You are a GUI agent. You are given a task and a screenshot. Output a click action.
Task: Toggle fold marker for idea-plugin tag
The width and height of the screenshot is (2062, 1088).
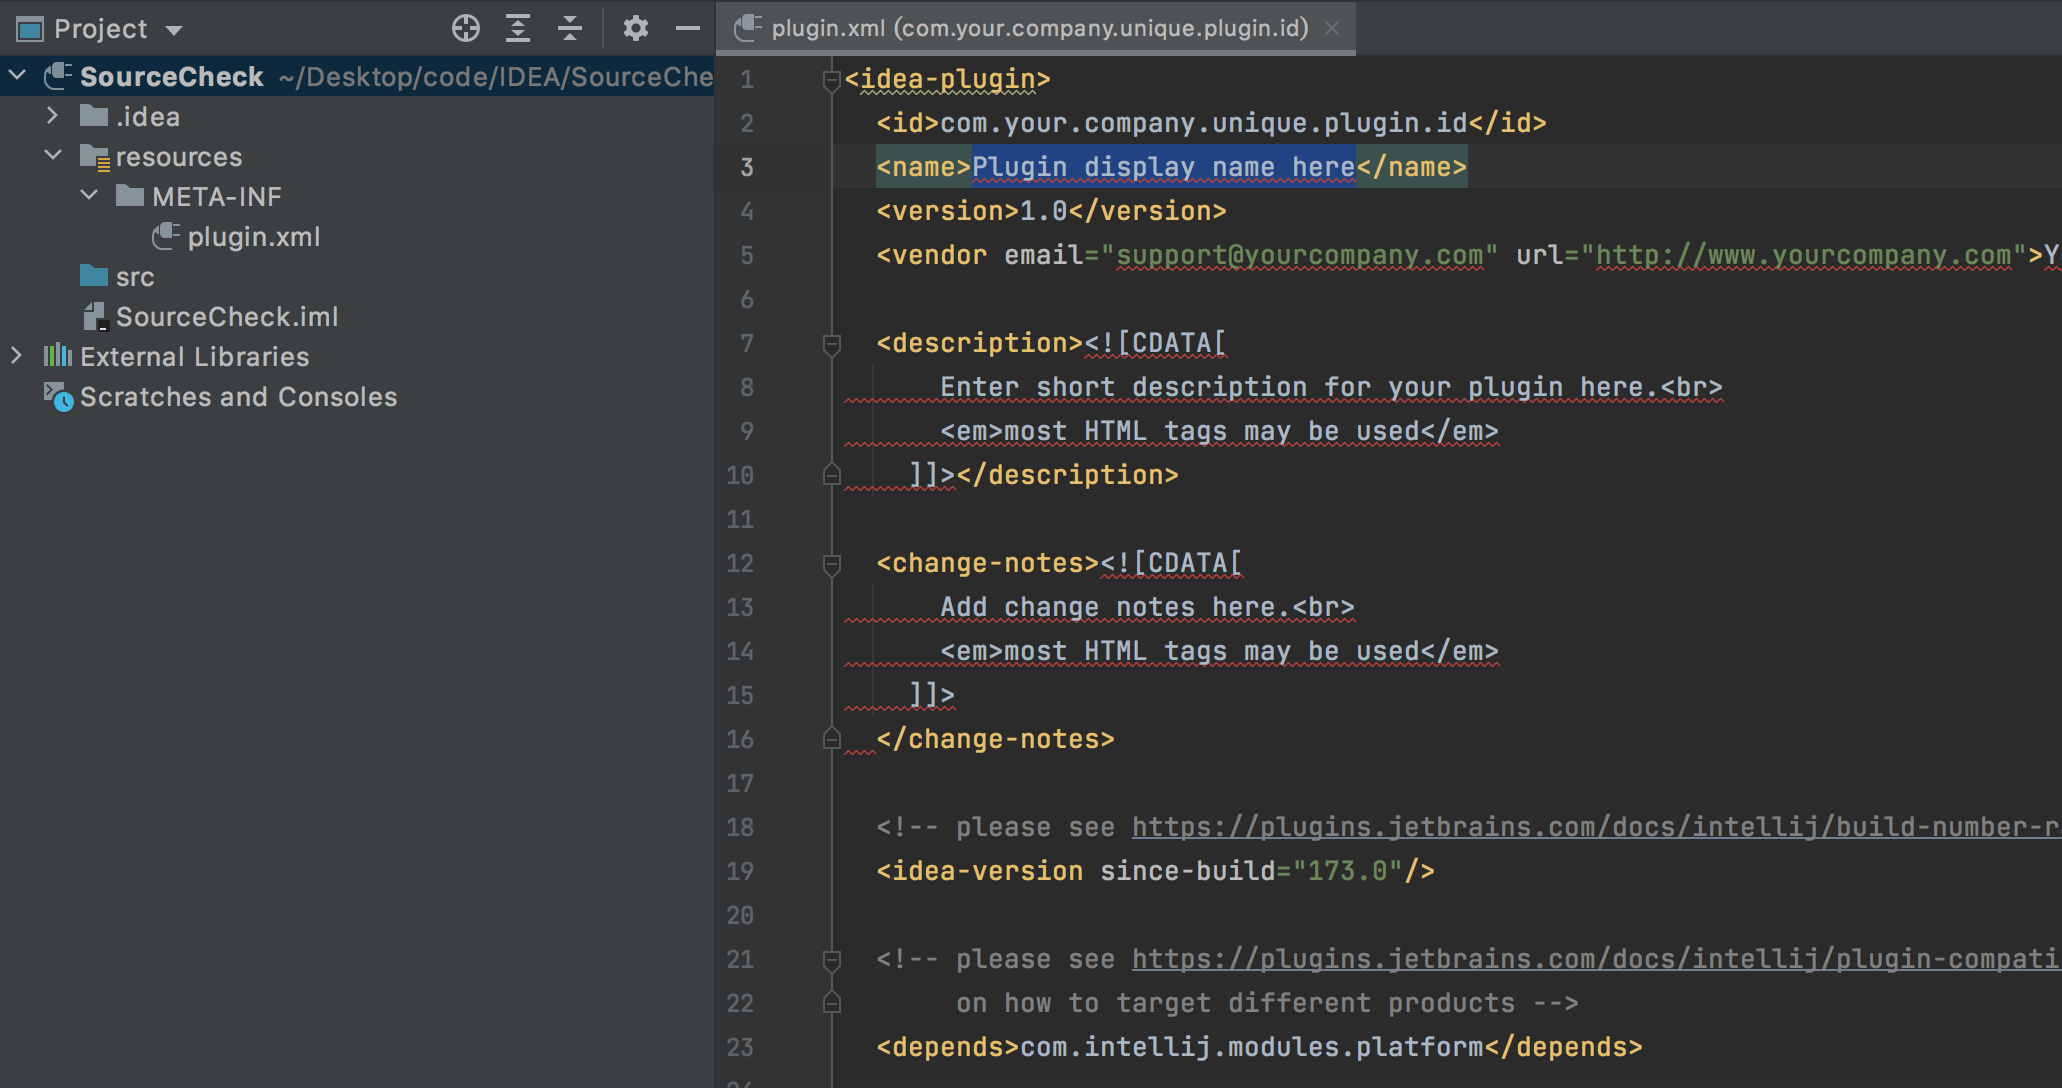[x=831, y=79]
